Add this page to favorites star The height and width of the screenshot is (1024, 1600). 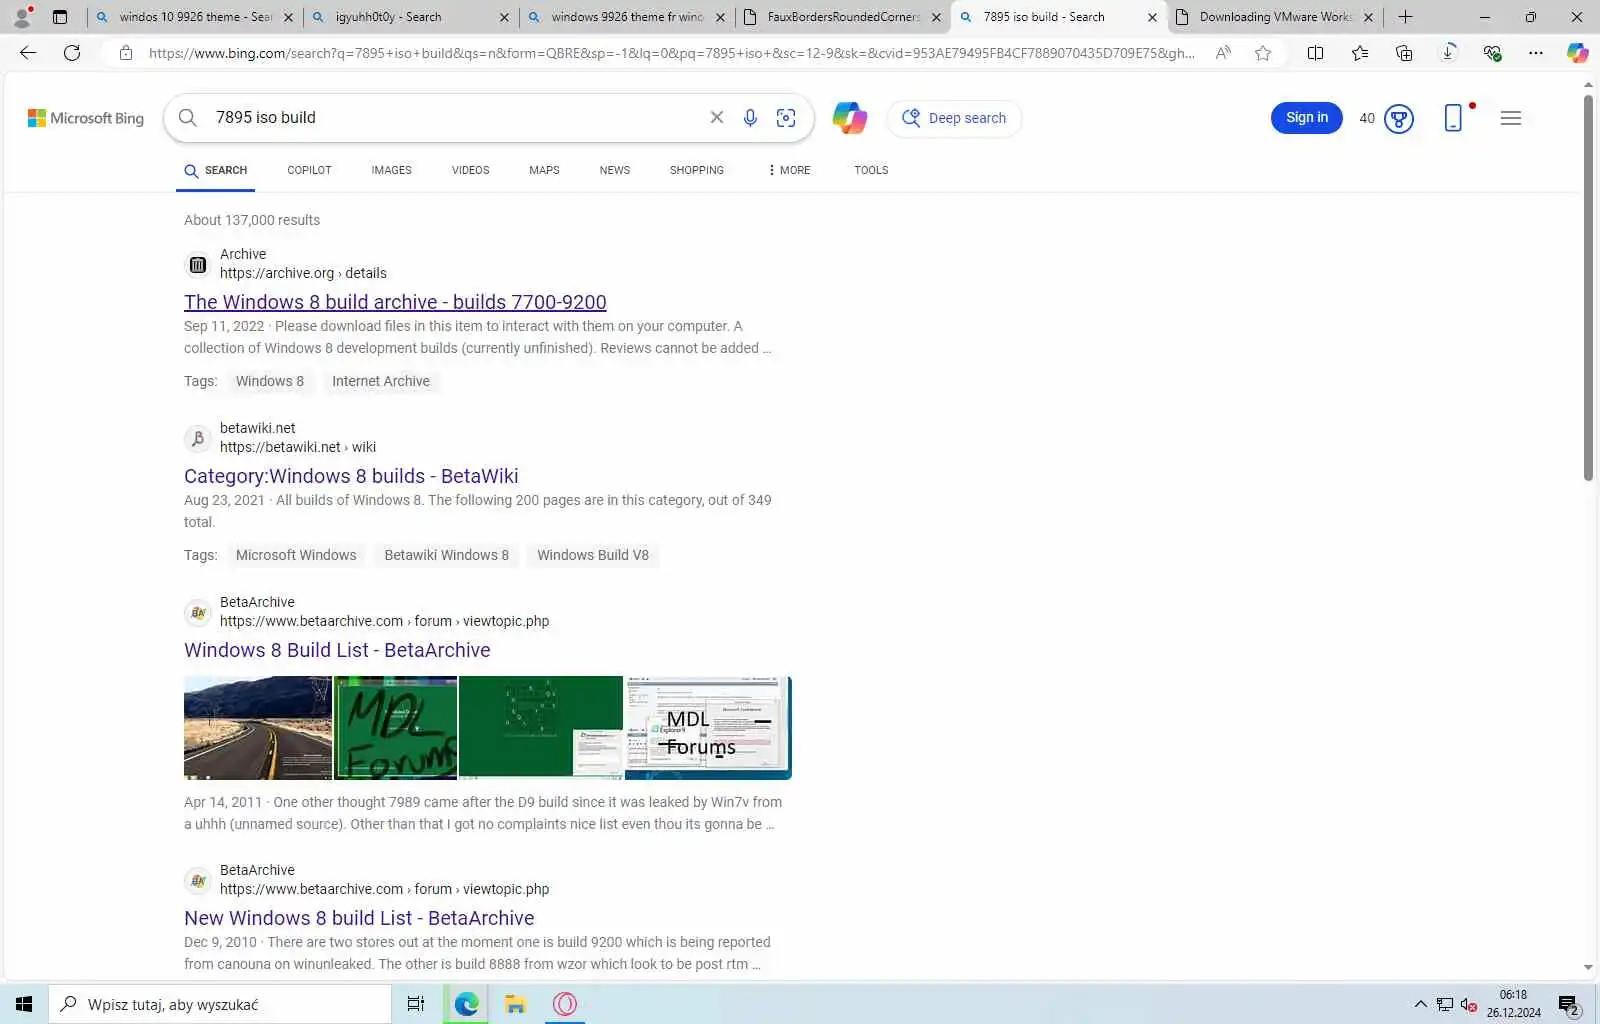pyautogui.click(x=1263, y=53)
